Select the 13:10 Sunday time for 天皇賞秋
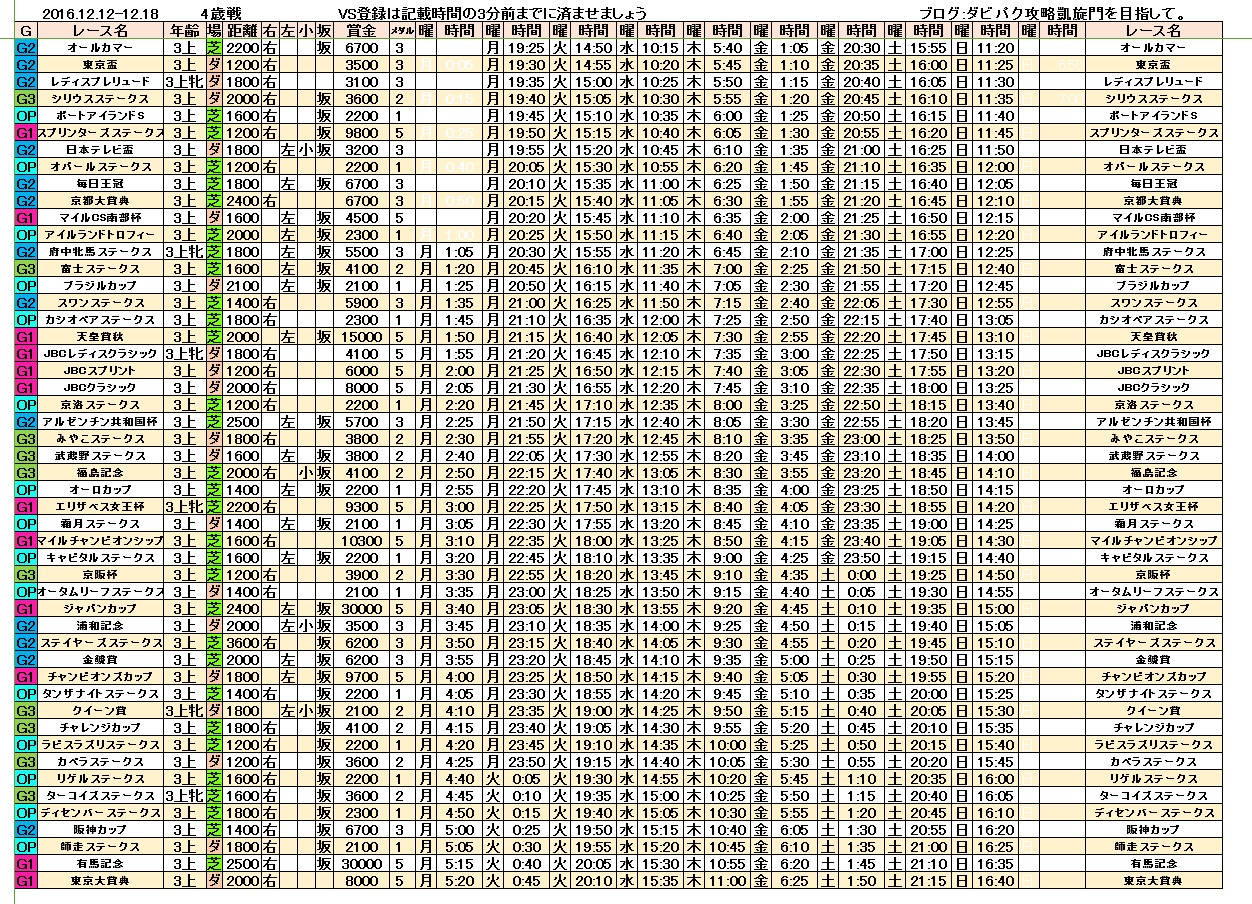 pos(994,337)
